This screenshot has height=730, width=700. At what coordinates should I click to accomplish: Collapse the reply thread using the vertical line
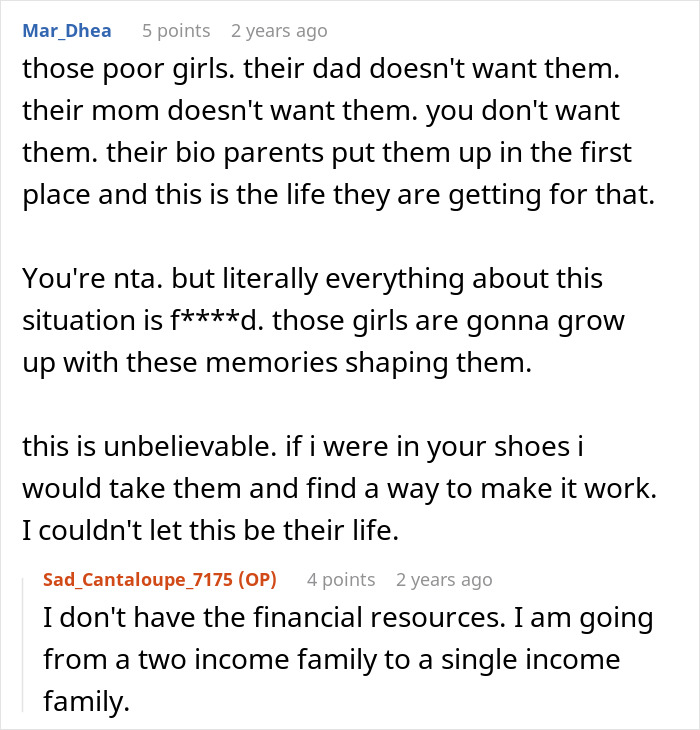pyautogui.click(x=23, y=640)
